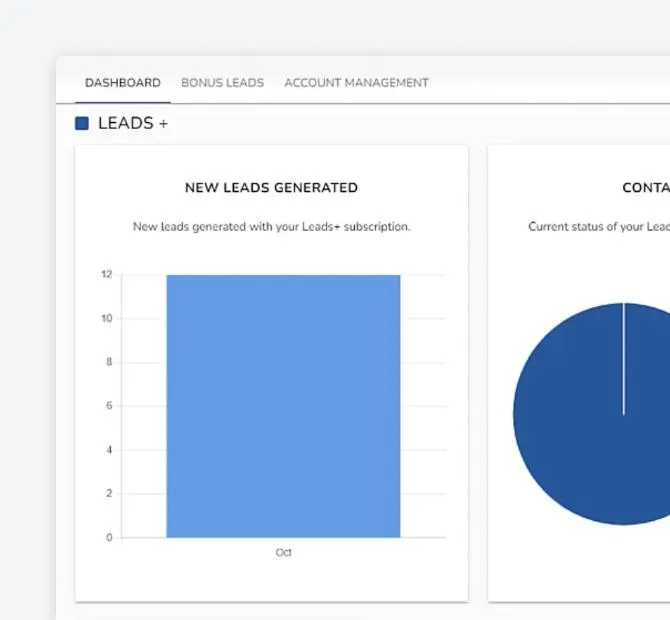Open the Account Management tab

click(356, 82)
